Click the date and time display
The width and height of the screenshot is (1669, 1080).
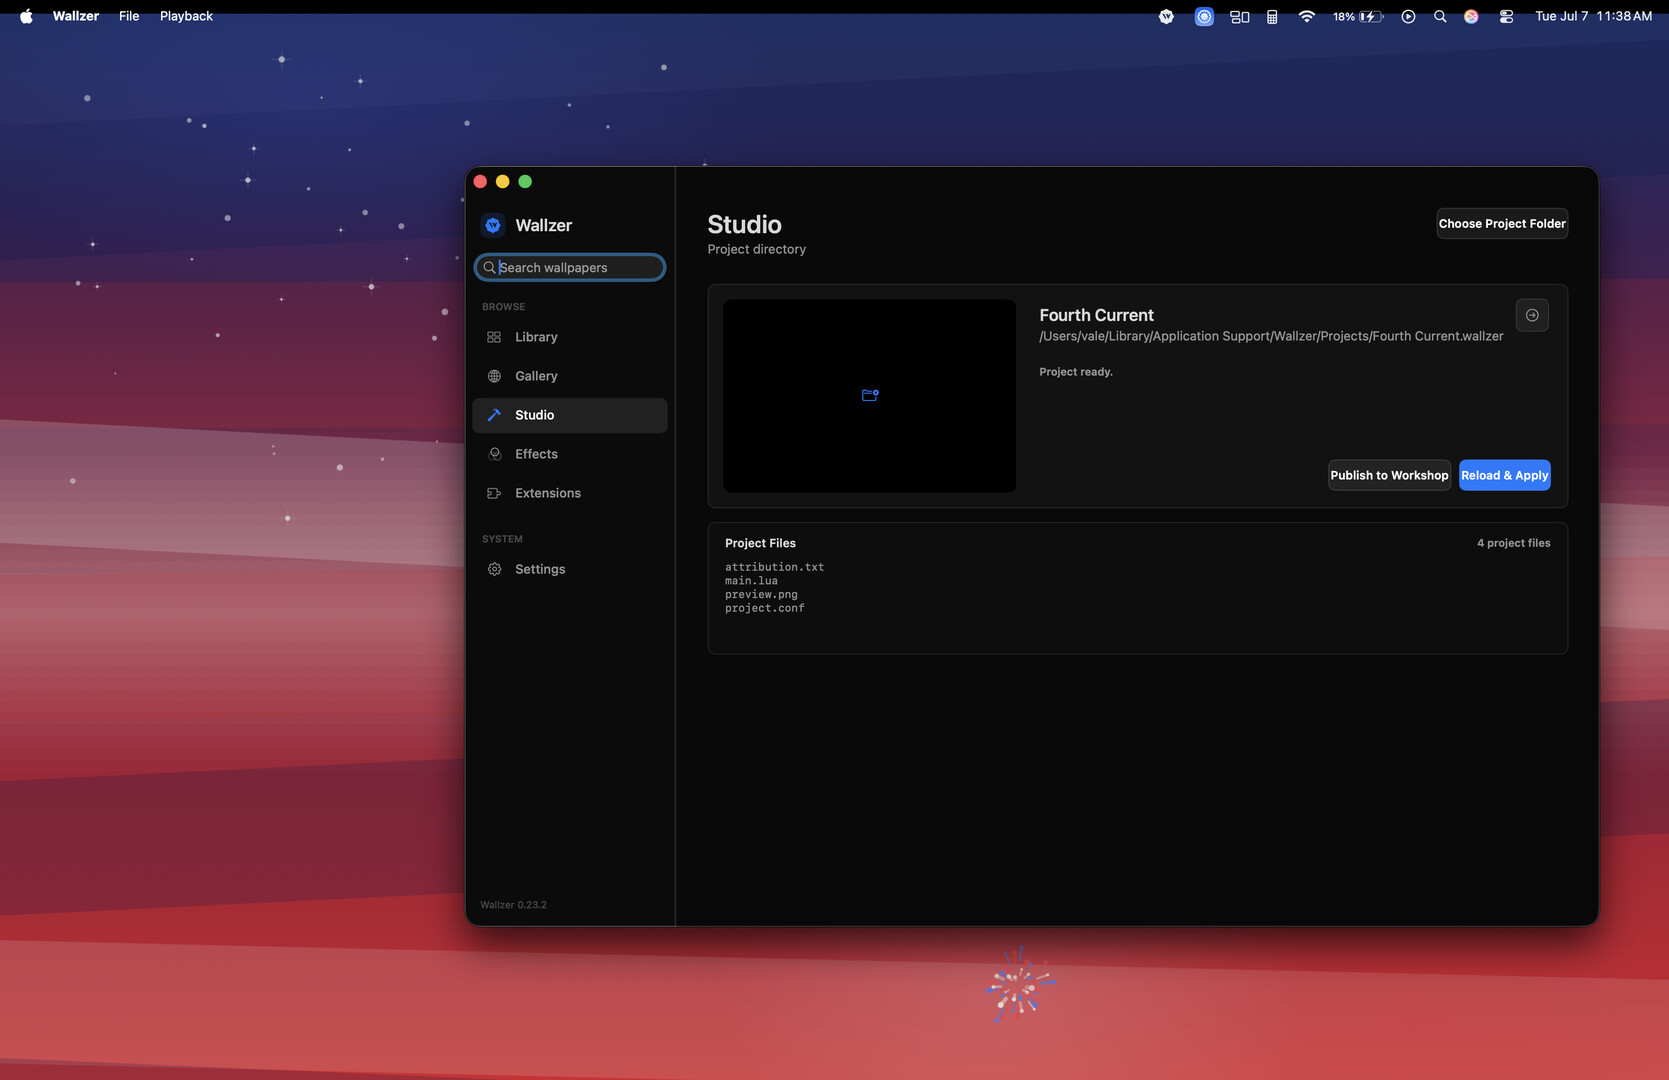coord(1593,16)
